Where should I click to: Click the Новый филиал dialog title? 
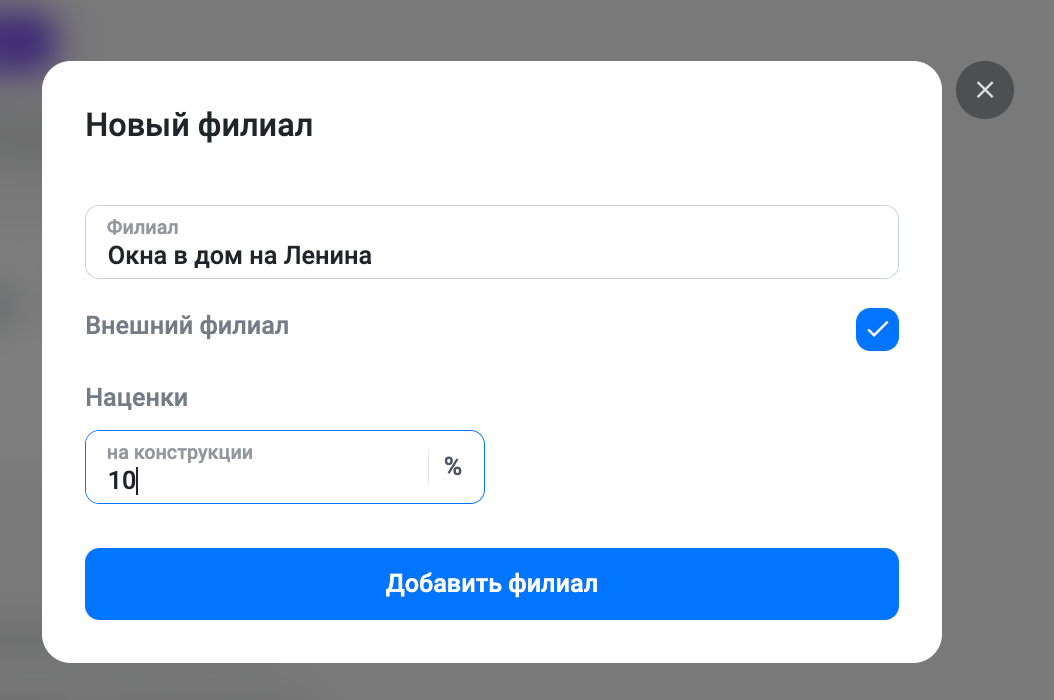pos(199,126)
